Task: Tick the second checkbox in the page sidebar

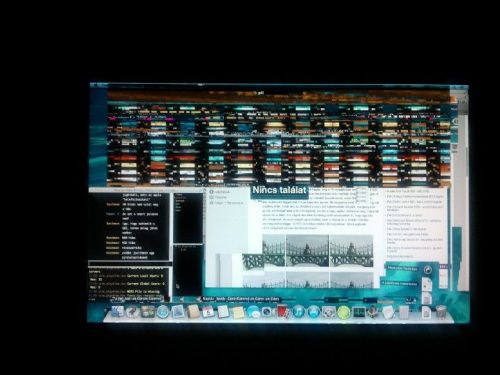Action: click(x=211, y=197)
